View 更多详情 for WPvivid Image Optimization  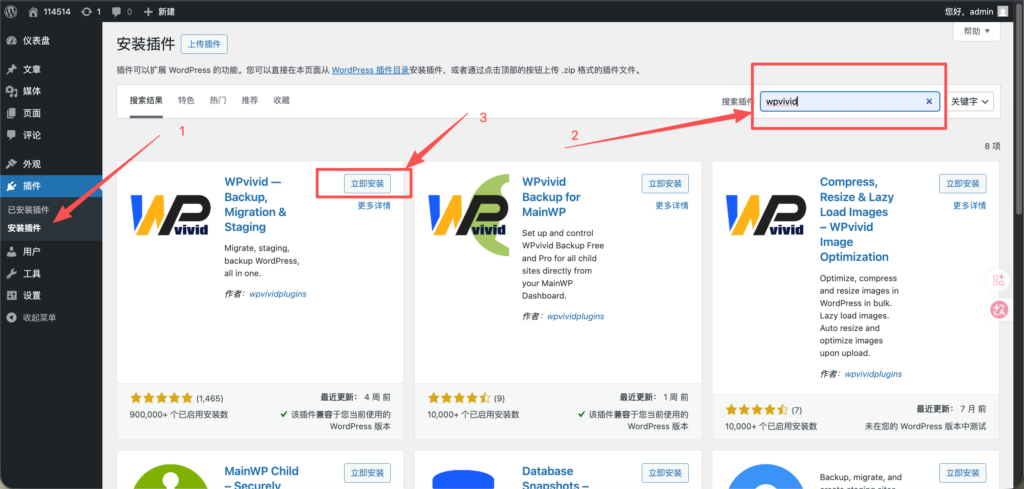[x=969, y=205]
